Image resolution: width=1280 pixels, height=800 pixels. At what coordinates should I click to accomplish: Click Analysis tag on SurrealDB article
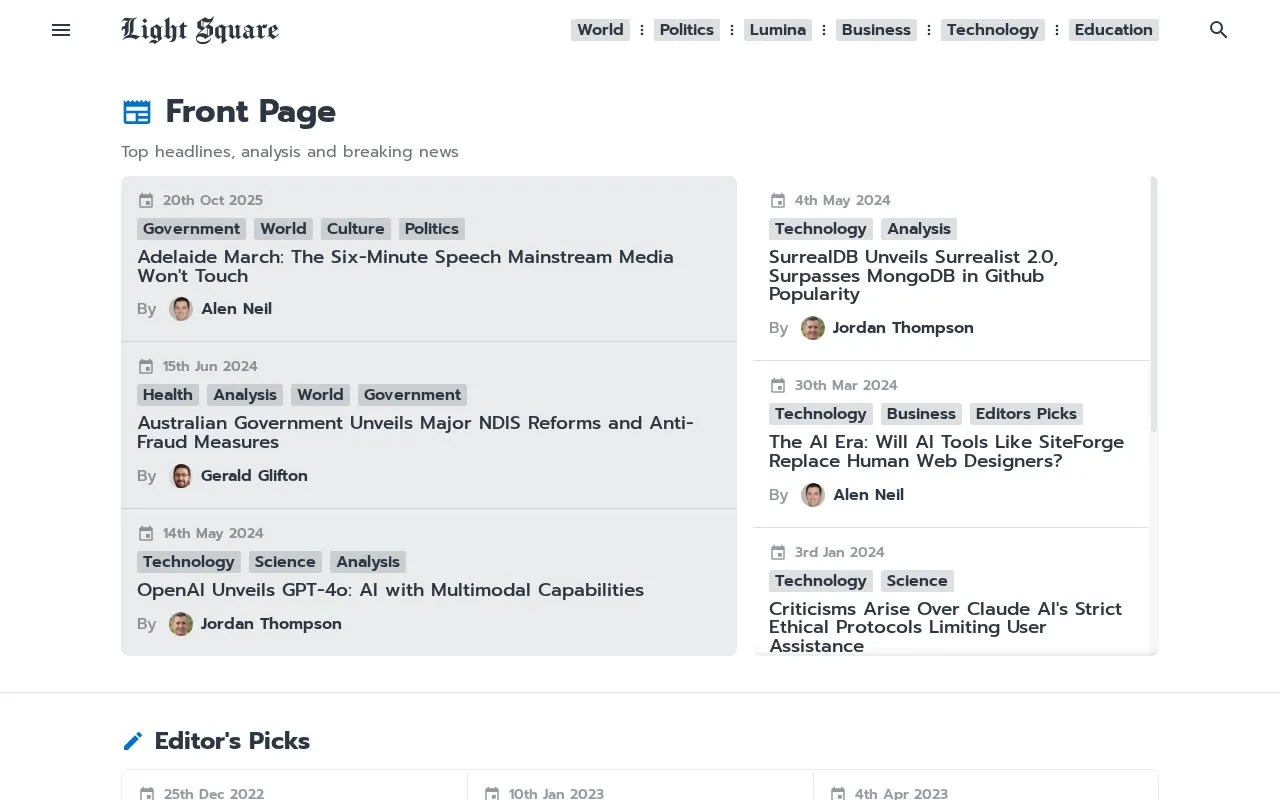[x=919, y=229]
